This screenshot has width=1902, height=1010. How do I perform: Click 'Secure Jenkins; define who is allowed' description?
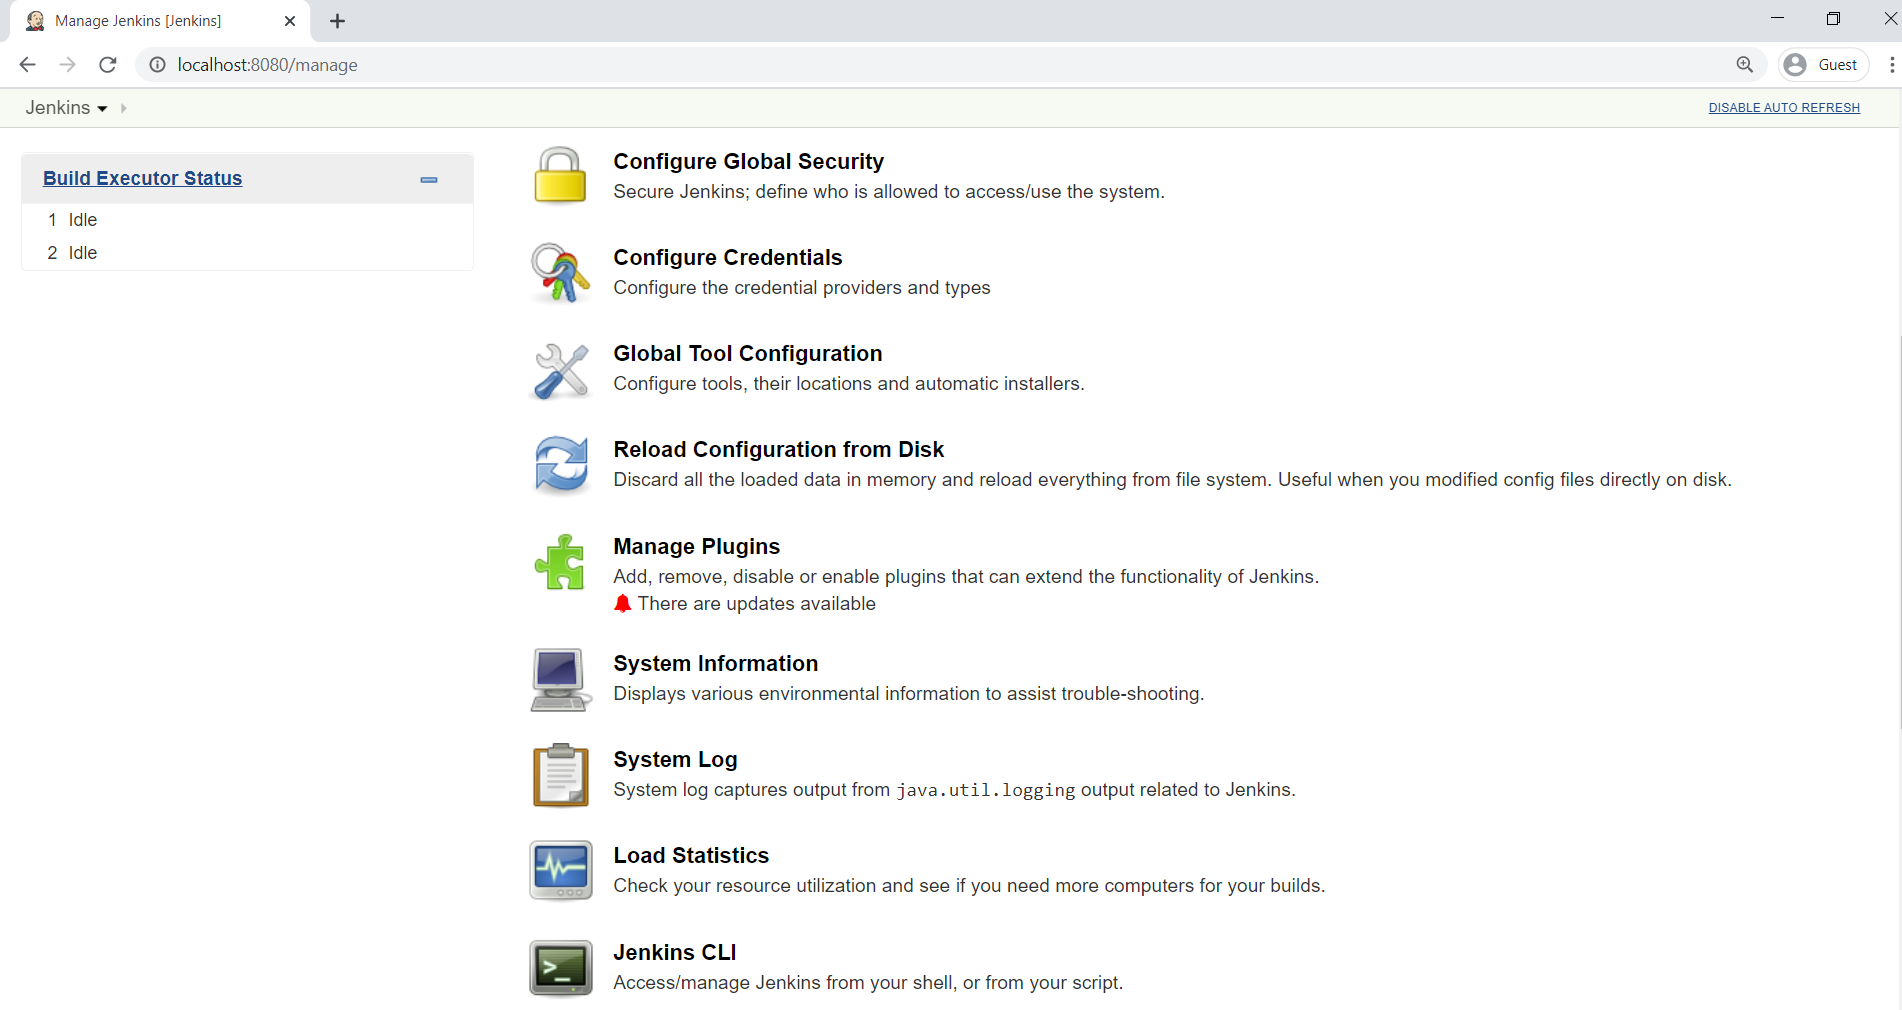(889, 192)
